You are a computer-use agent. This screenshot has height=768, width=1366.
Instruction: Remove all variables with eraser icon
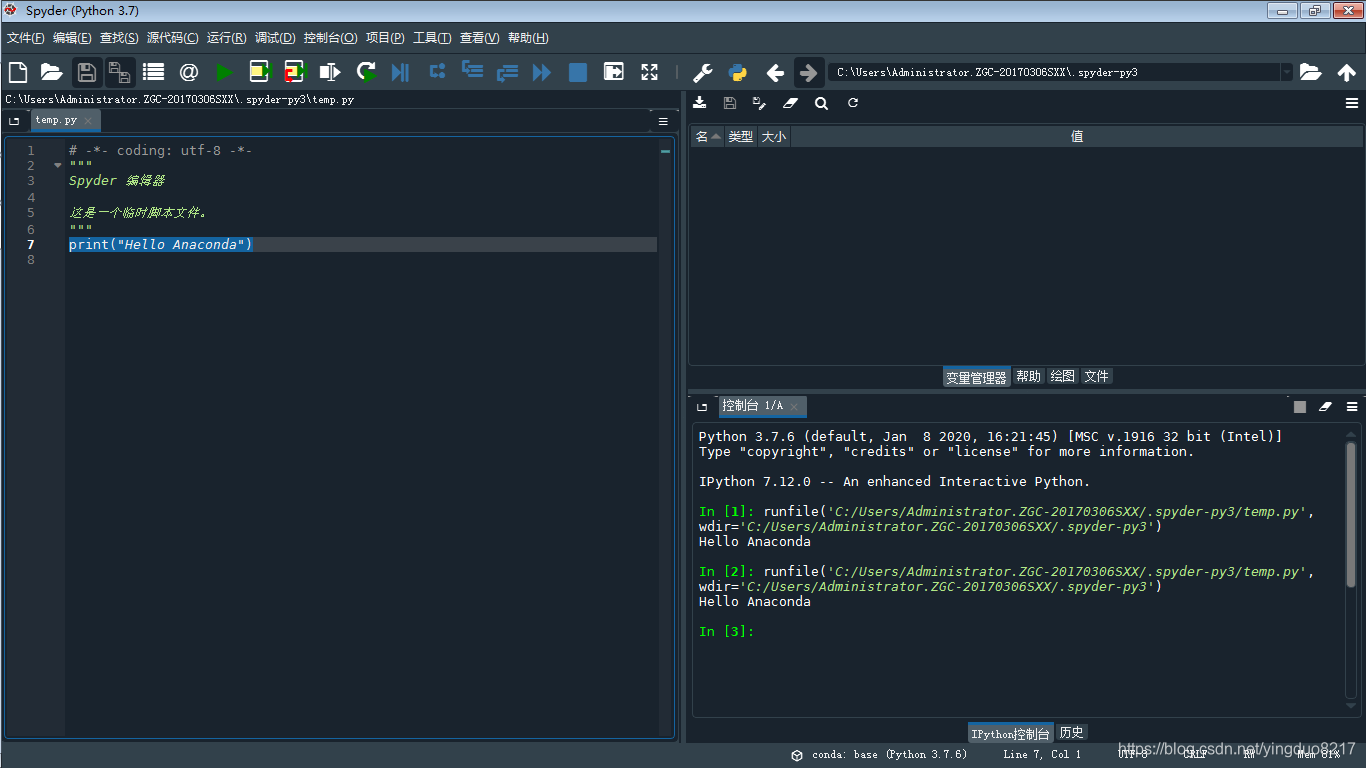click(x=790, y=103)
